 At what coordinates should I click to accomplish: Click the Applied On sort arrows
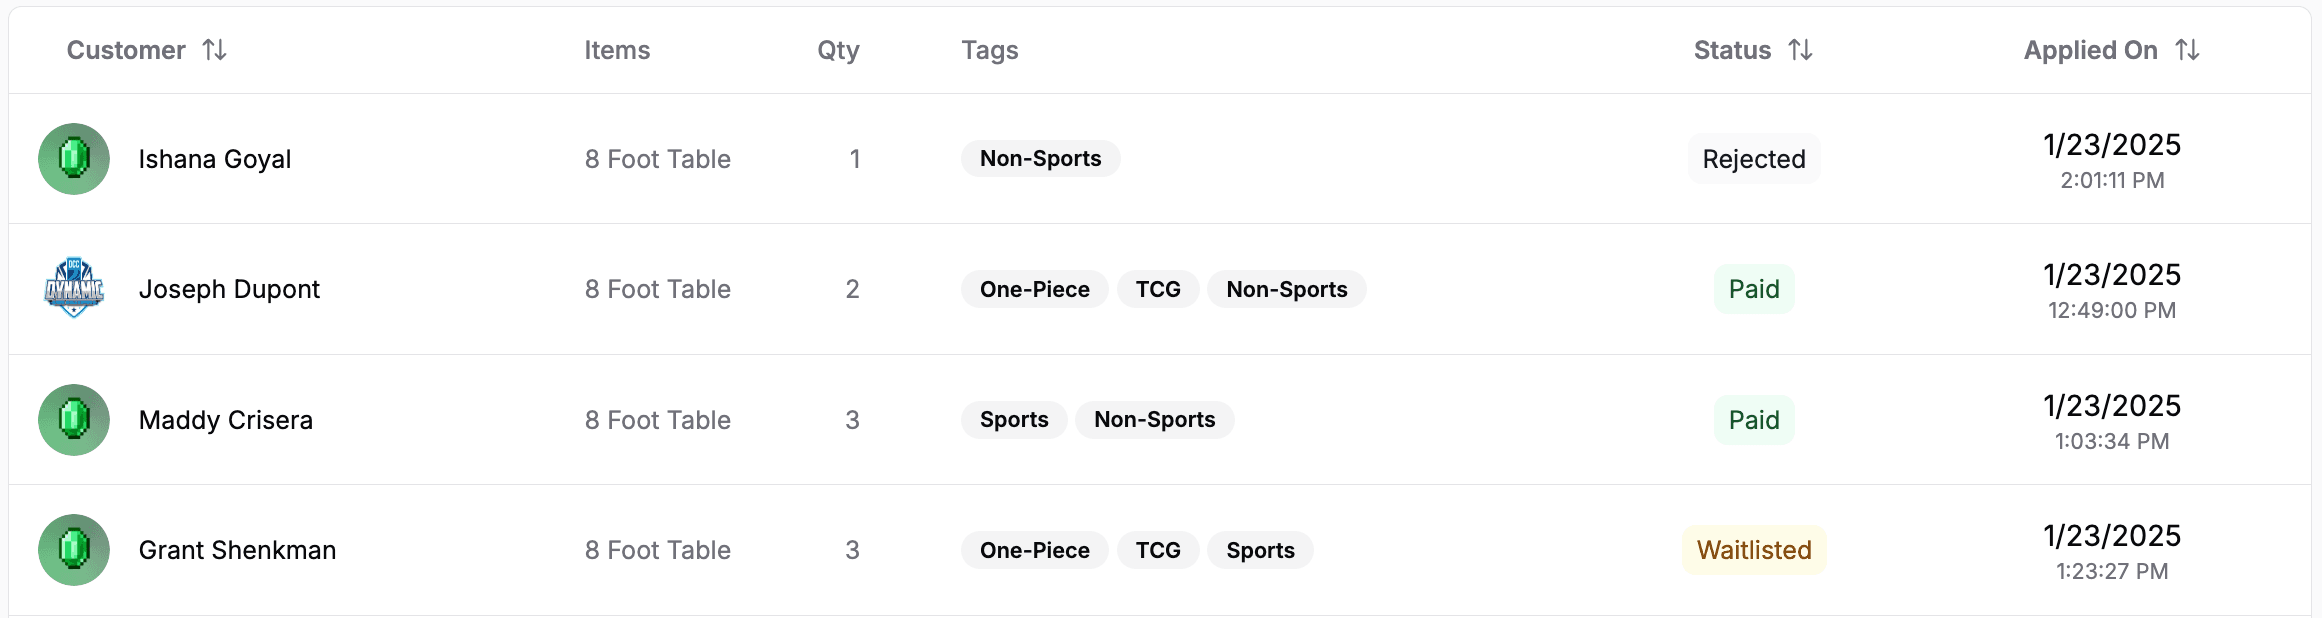pyautogui.click(x=2187, y=50)
